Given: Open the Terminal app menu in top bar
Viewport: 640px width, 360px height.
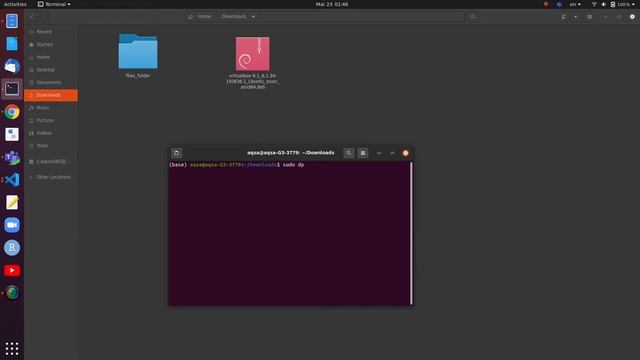Looking at the screenshot, I should click(54, 4).
